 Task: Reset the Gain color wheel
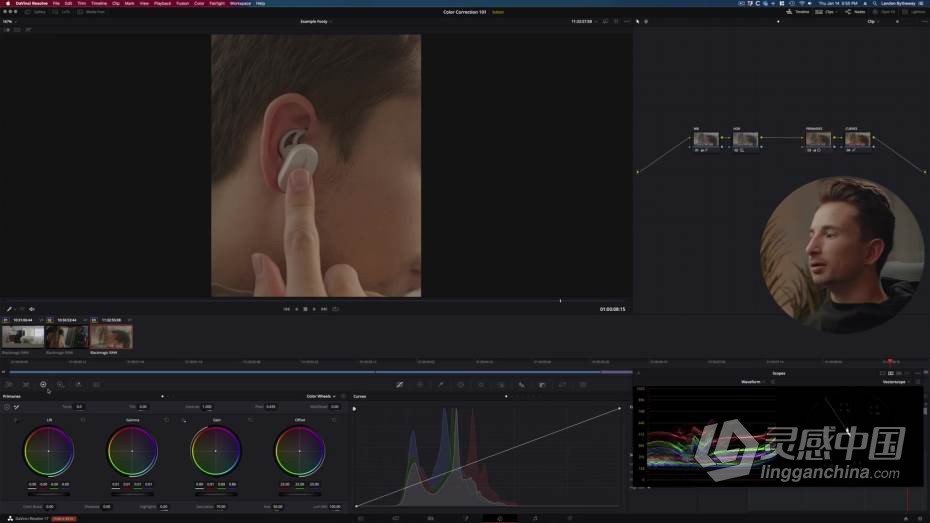[x=250, y=420]
